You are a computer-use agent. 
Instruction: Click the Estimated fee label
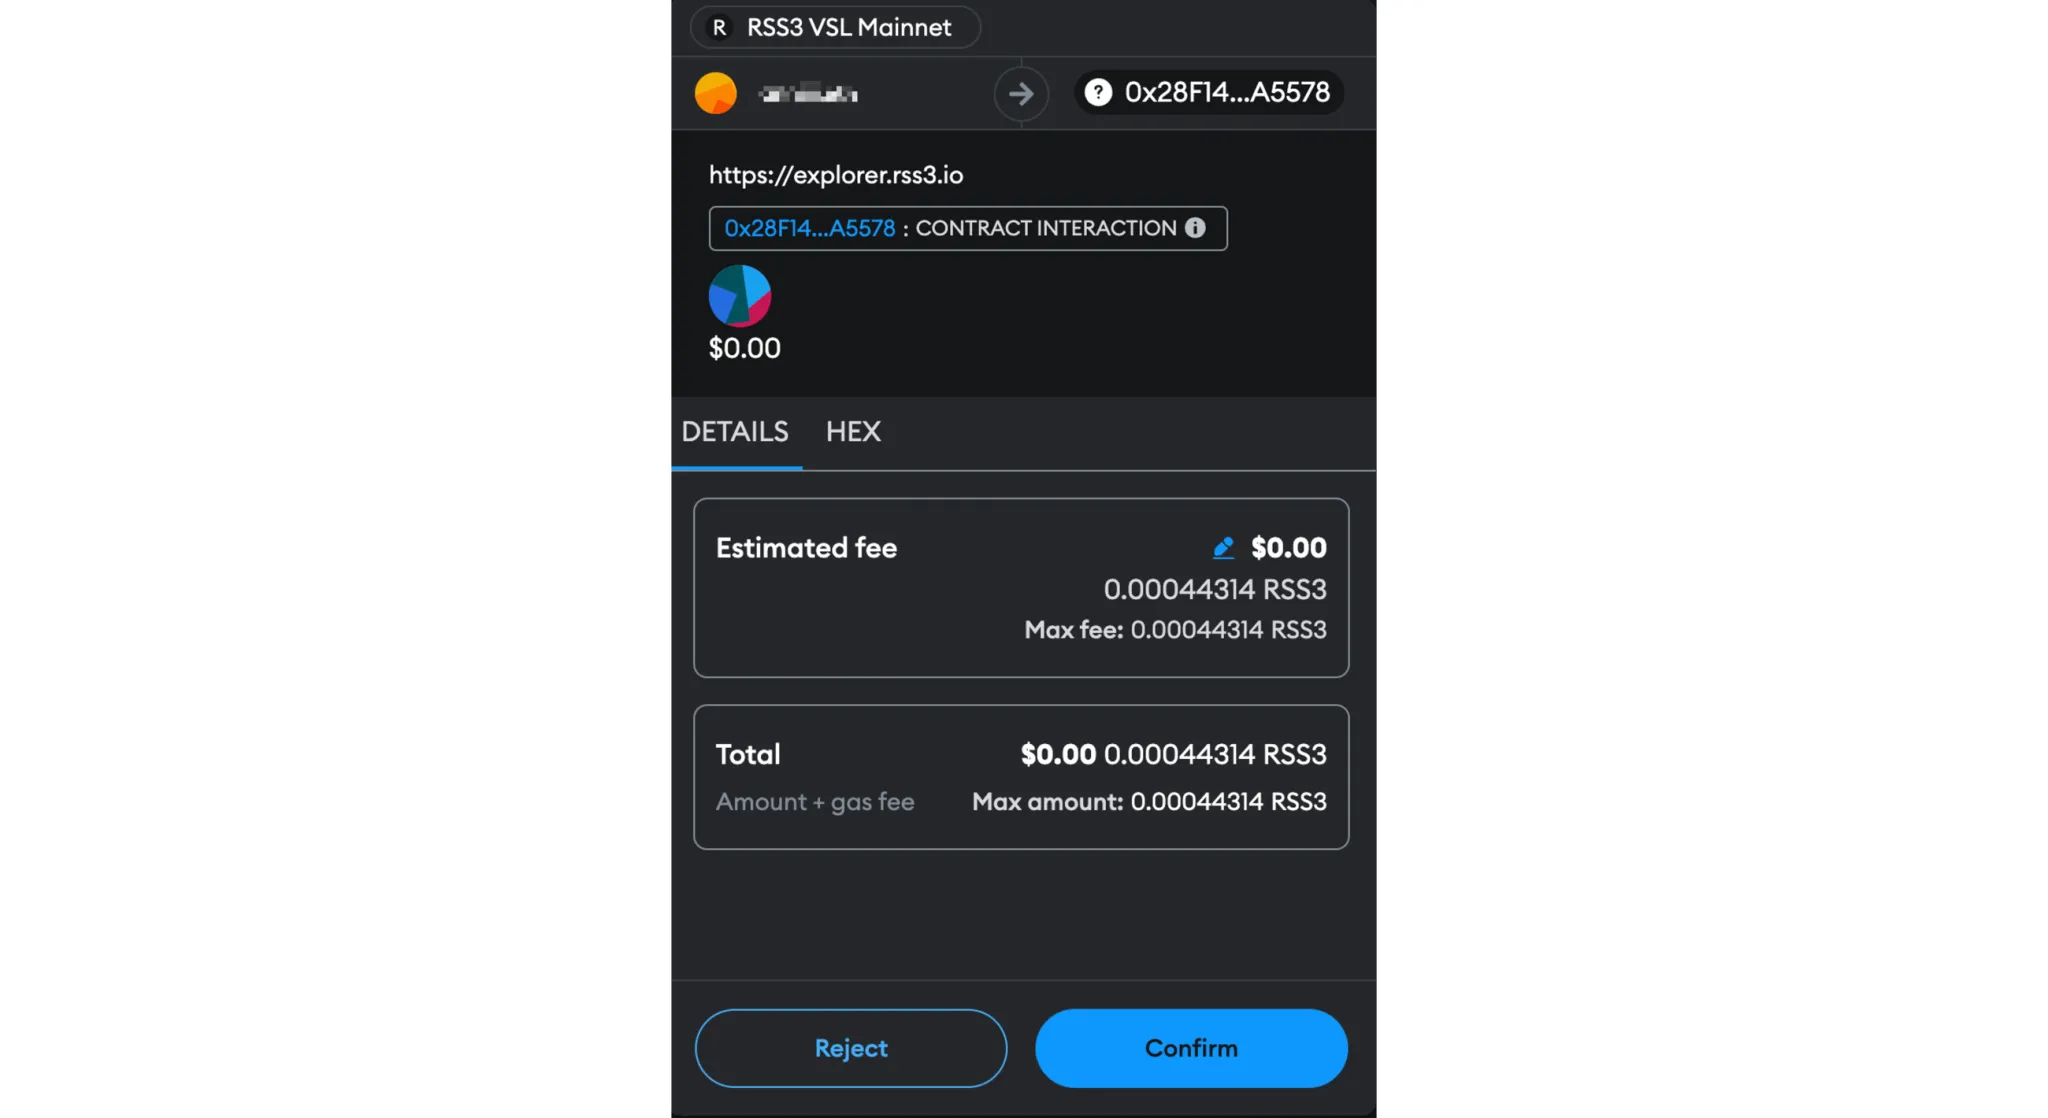806,548
